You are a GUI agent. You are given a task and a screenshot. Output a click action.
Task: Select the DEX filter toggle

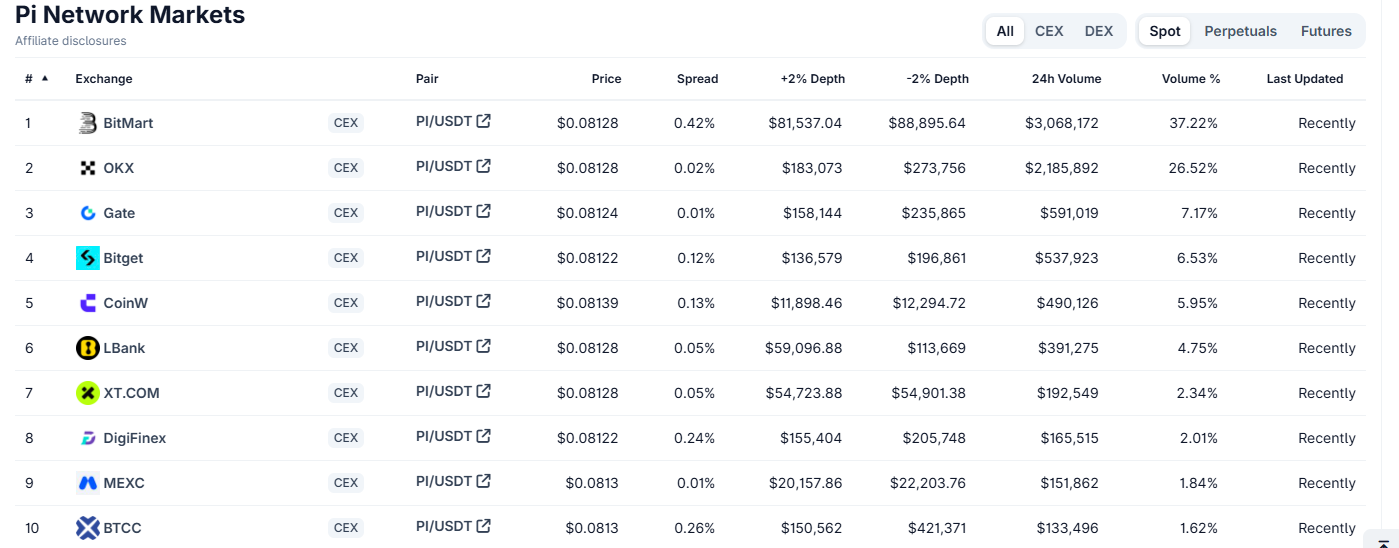point(1099,31)
